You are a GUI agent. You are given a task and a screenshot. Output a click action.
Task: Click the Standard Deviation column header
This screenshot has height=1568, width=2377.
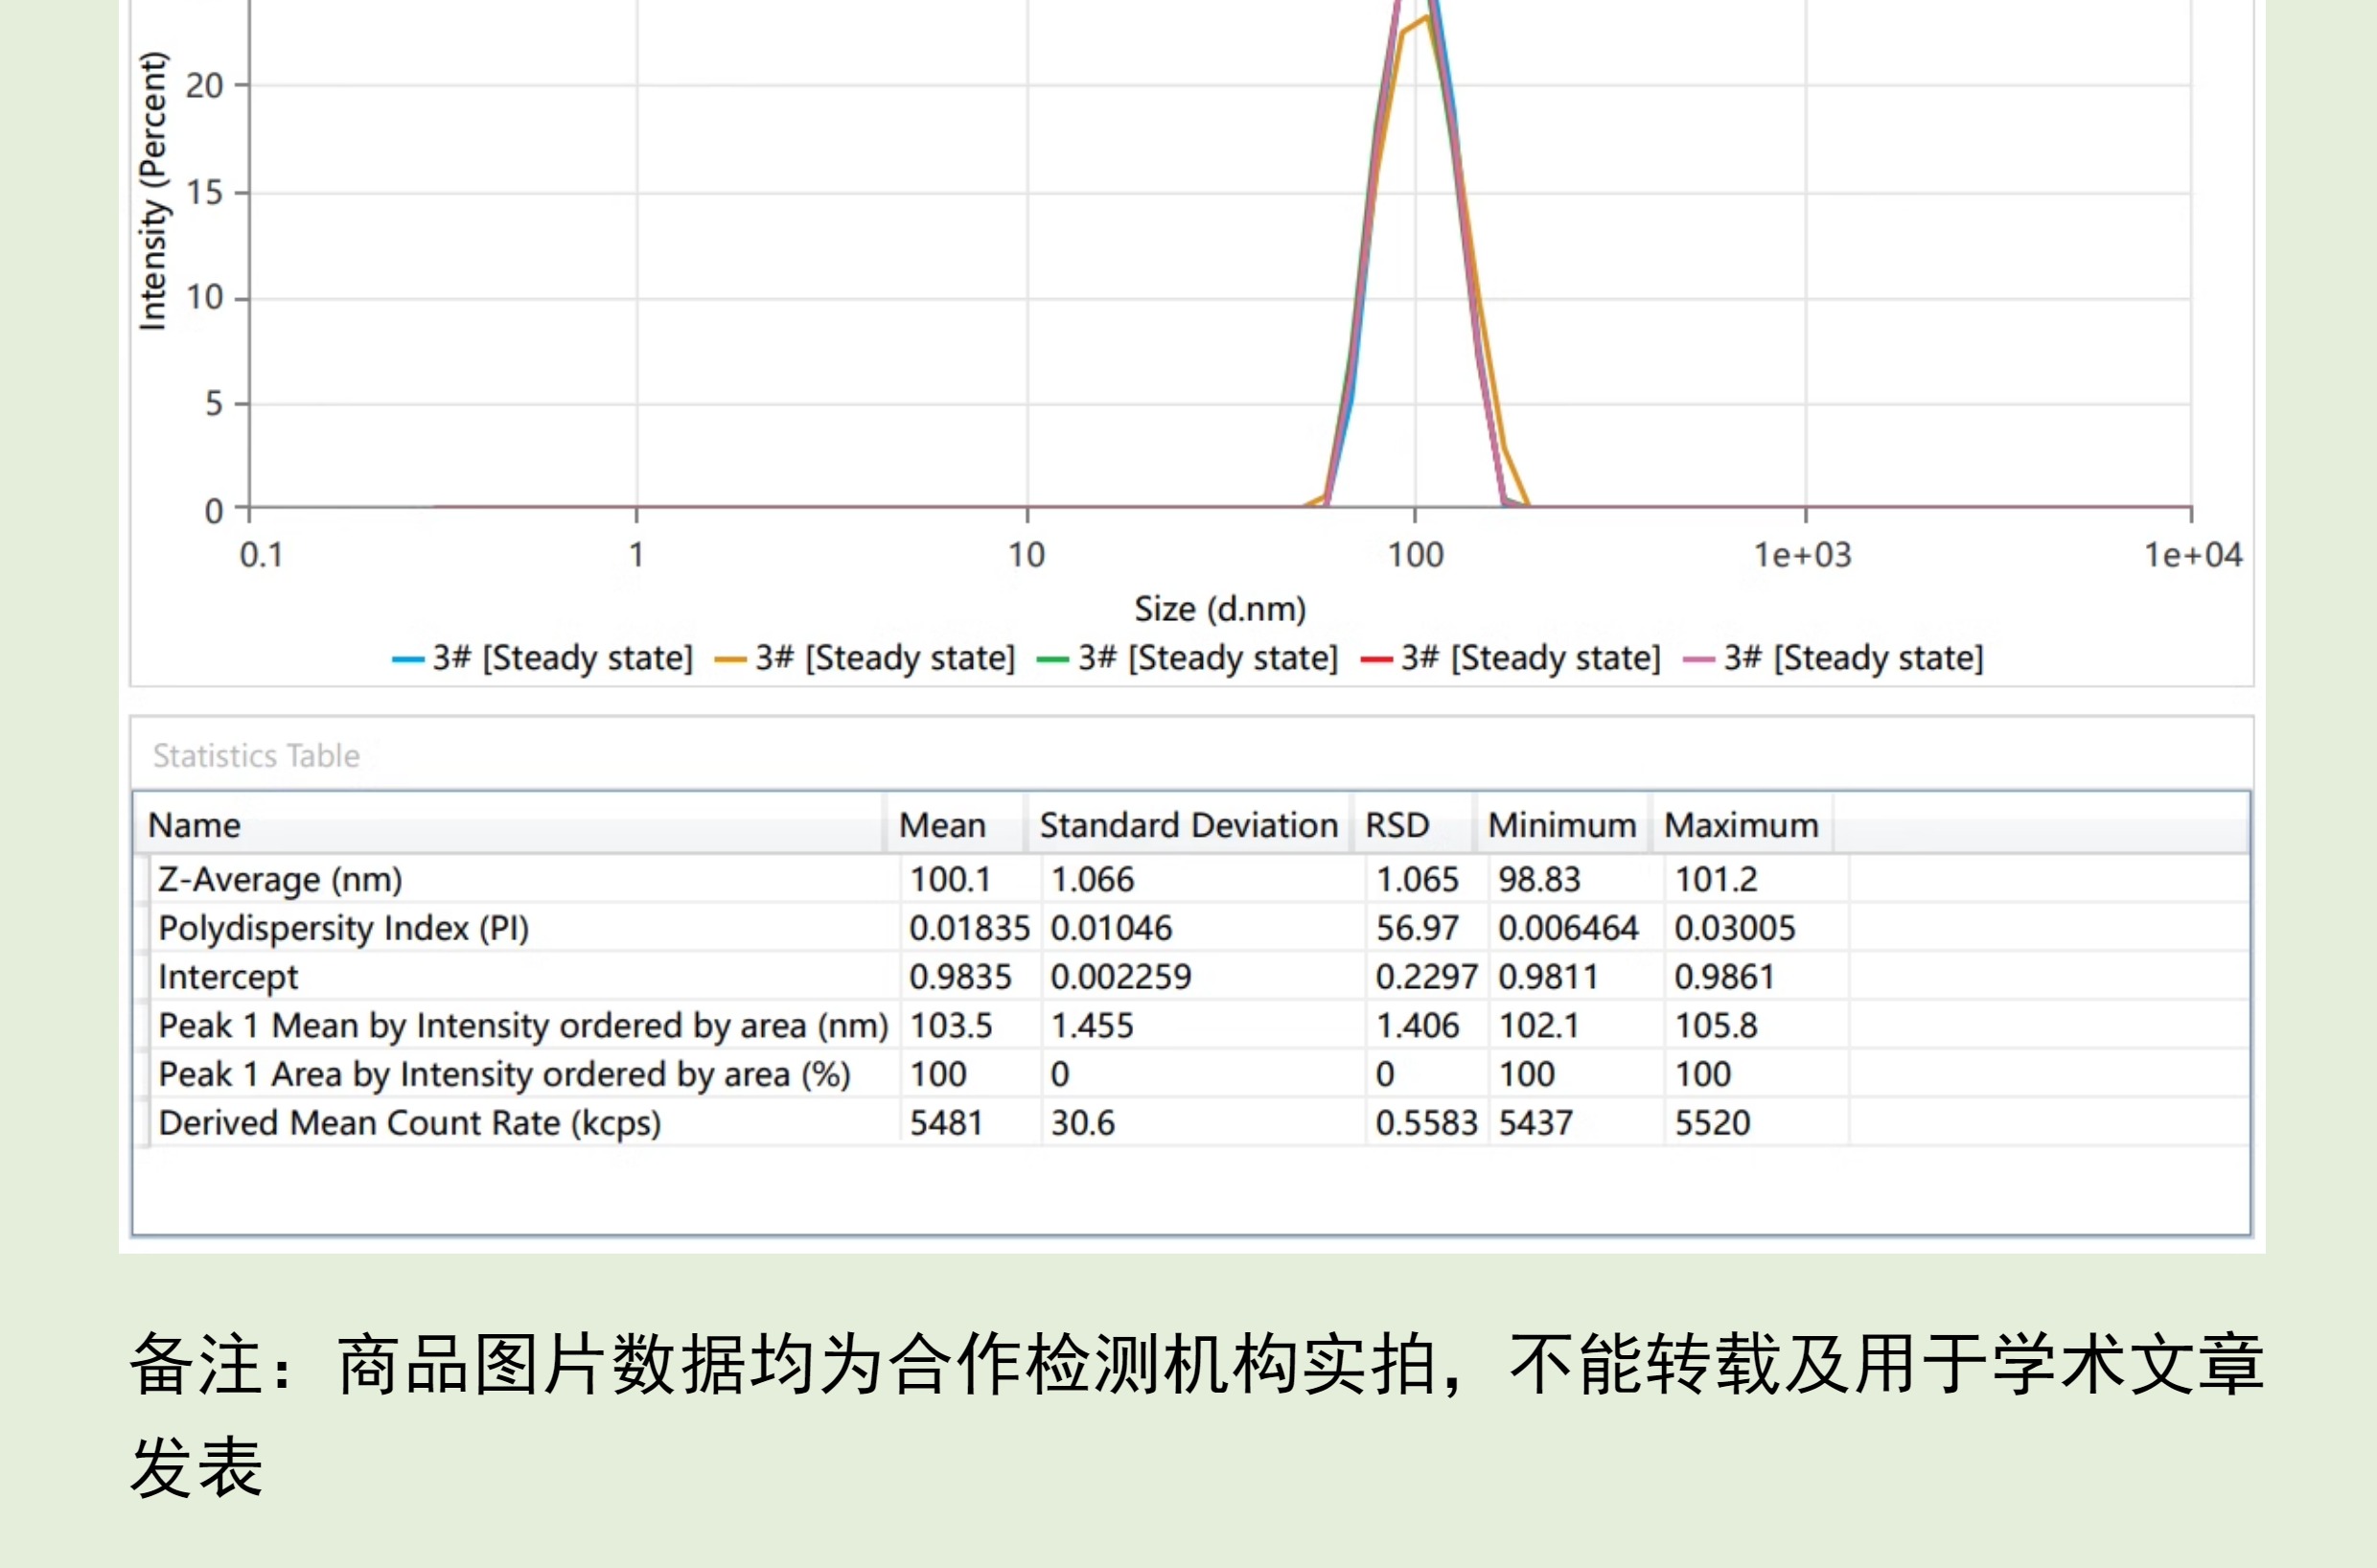pos(1188,825)
